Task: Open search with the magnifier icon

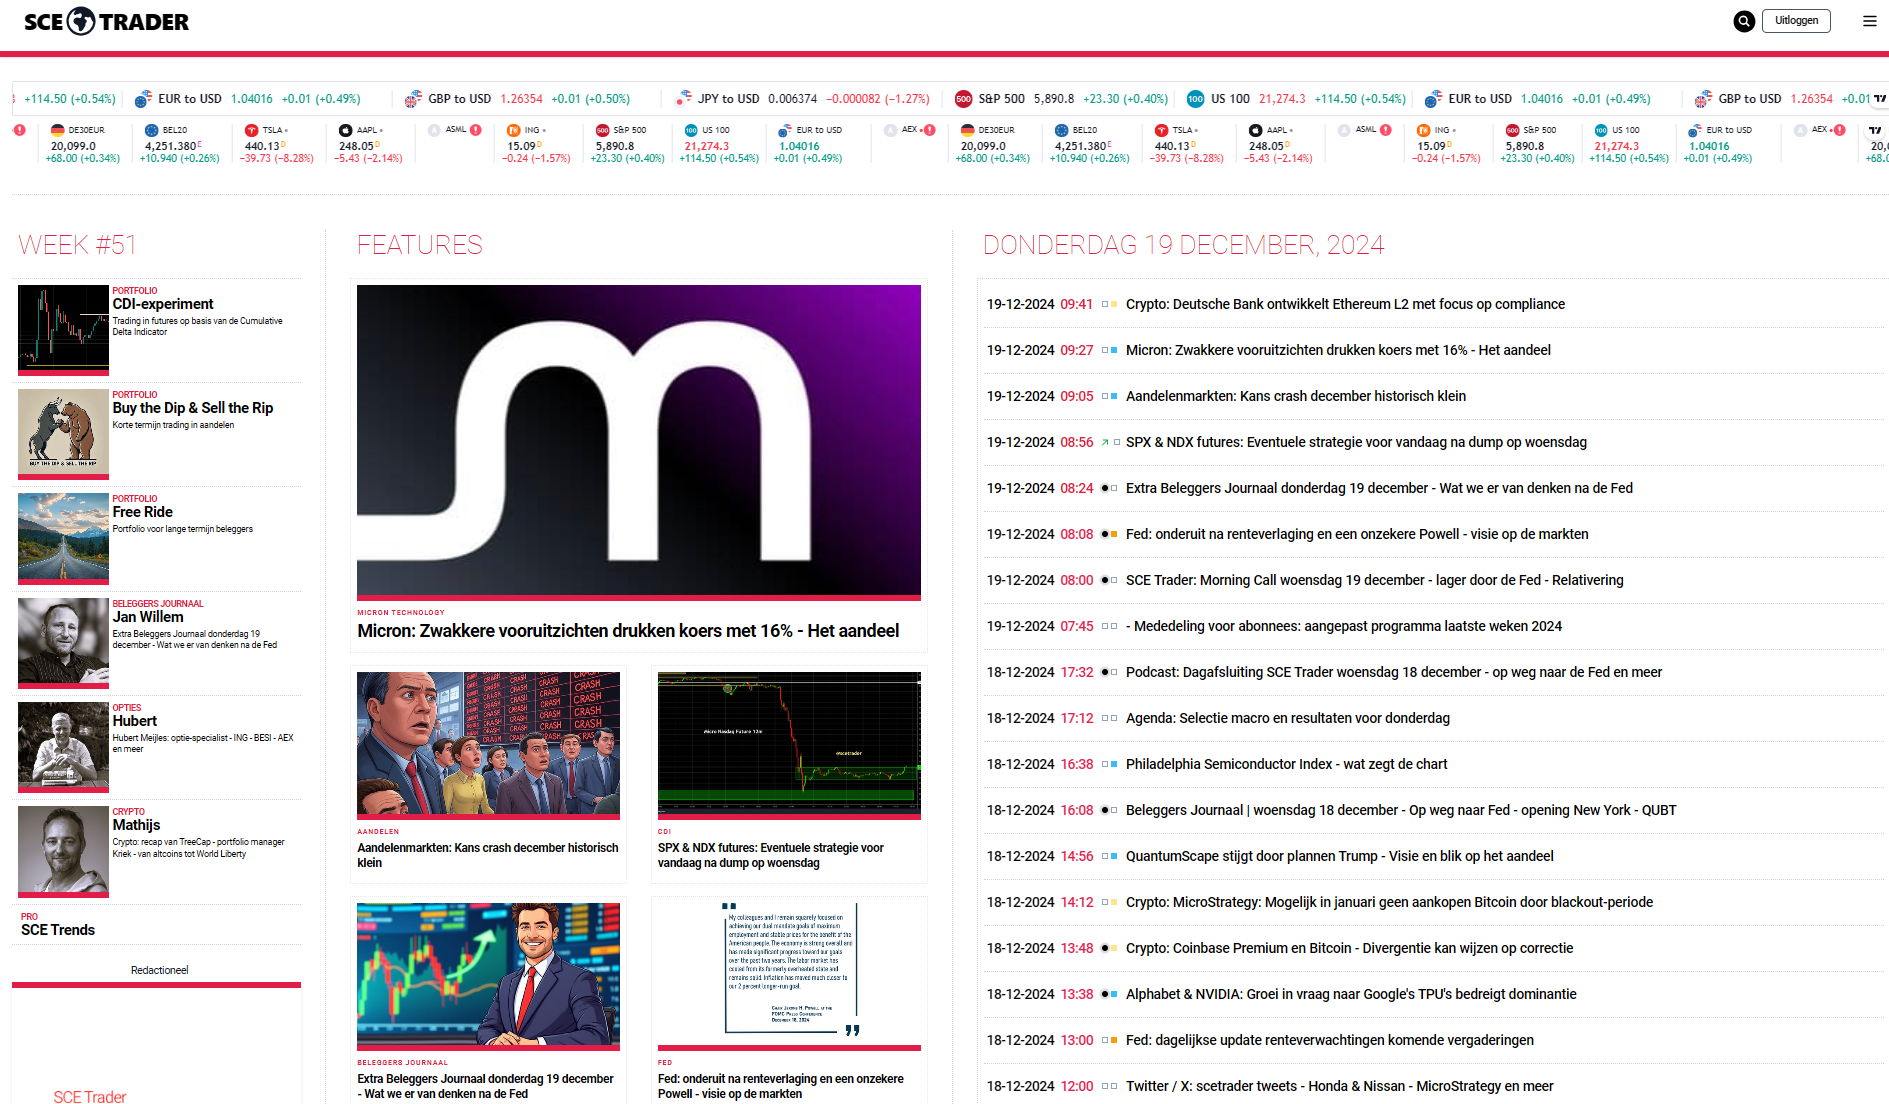Action: (1744, 21)
